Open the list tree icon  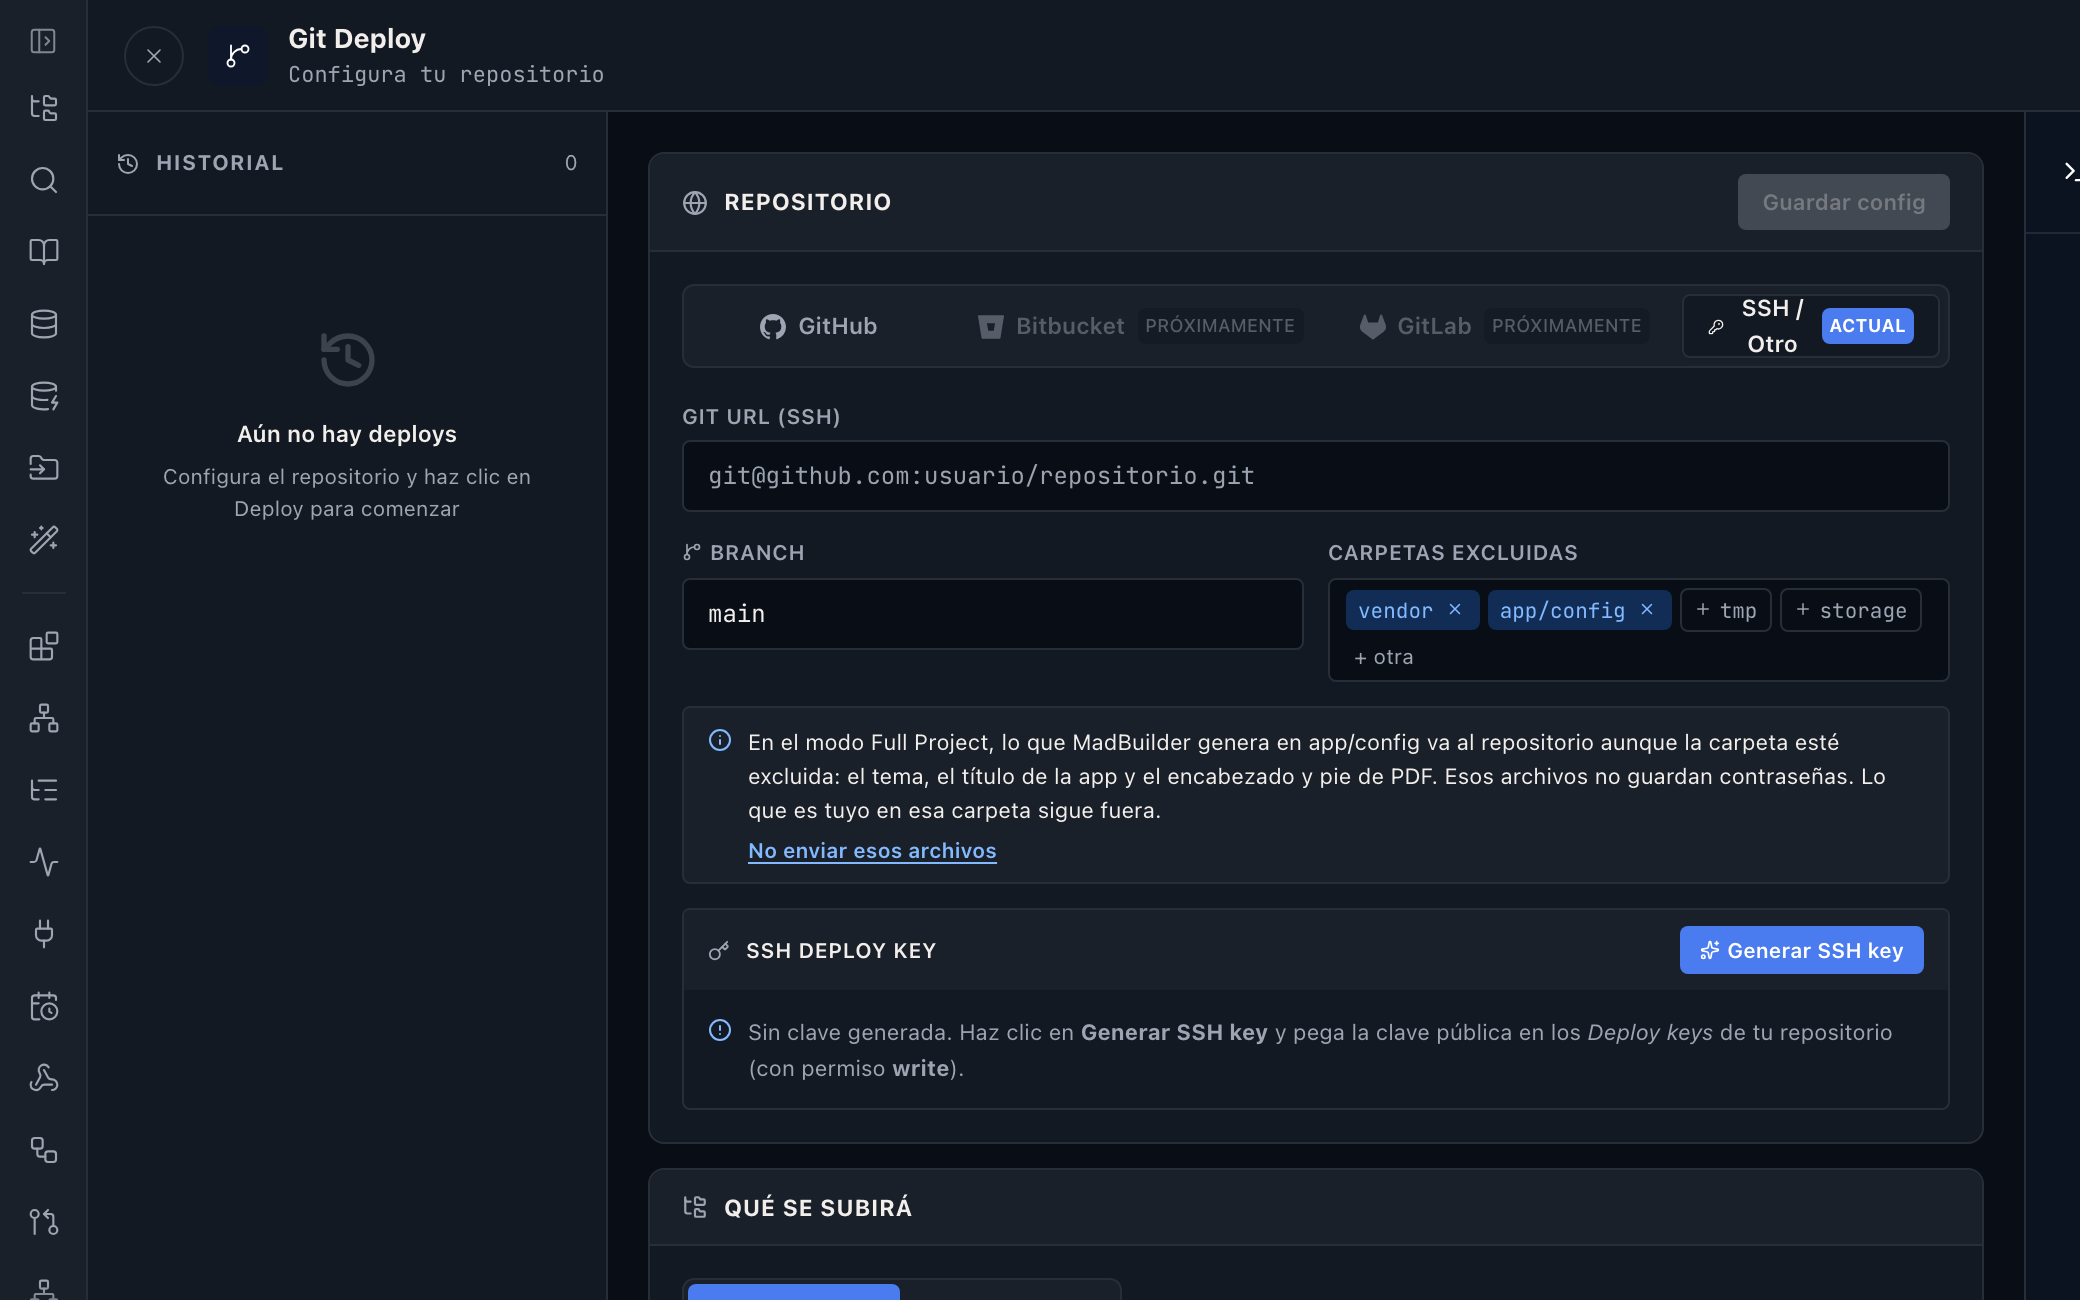coord(43,790)
